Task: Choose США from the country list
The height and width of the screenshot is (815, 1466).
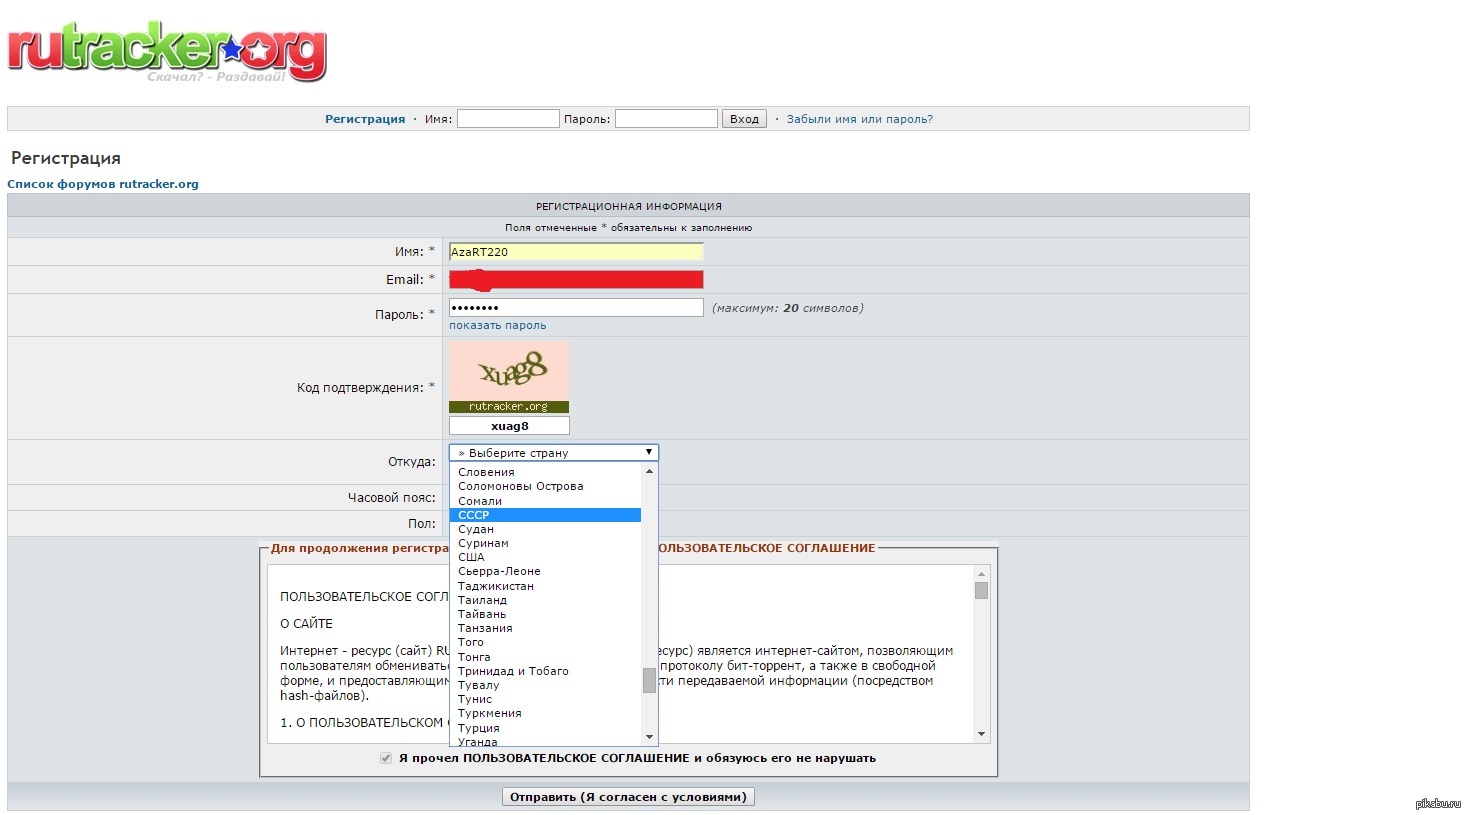Action: point(471,557)
